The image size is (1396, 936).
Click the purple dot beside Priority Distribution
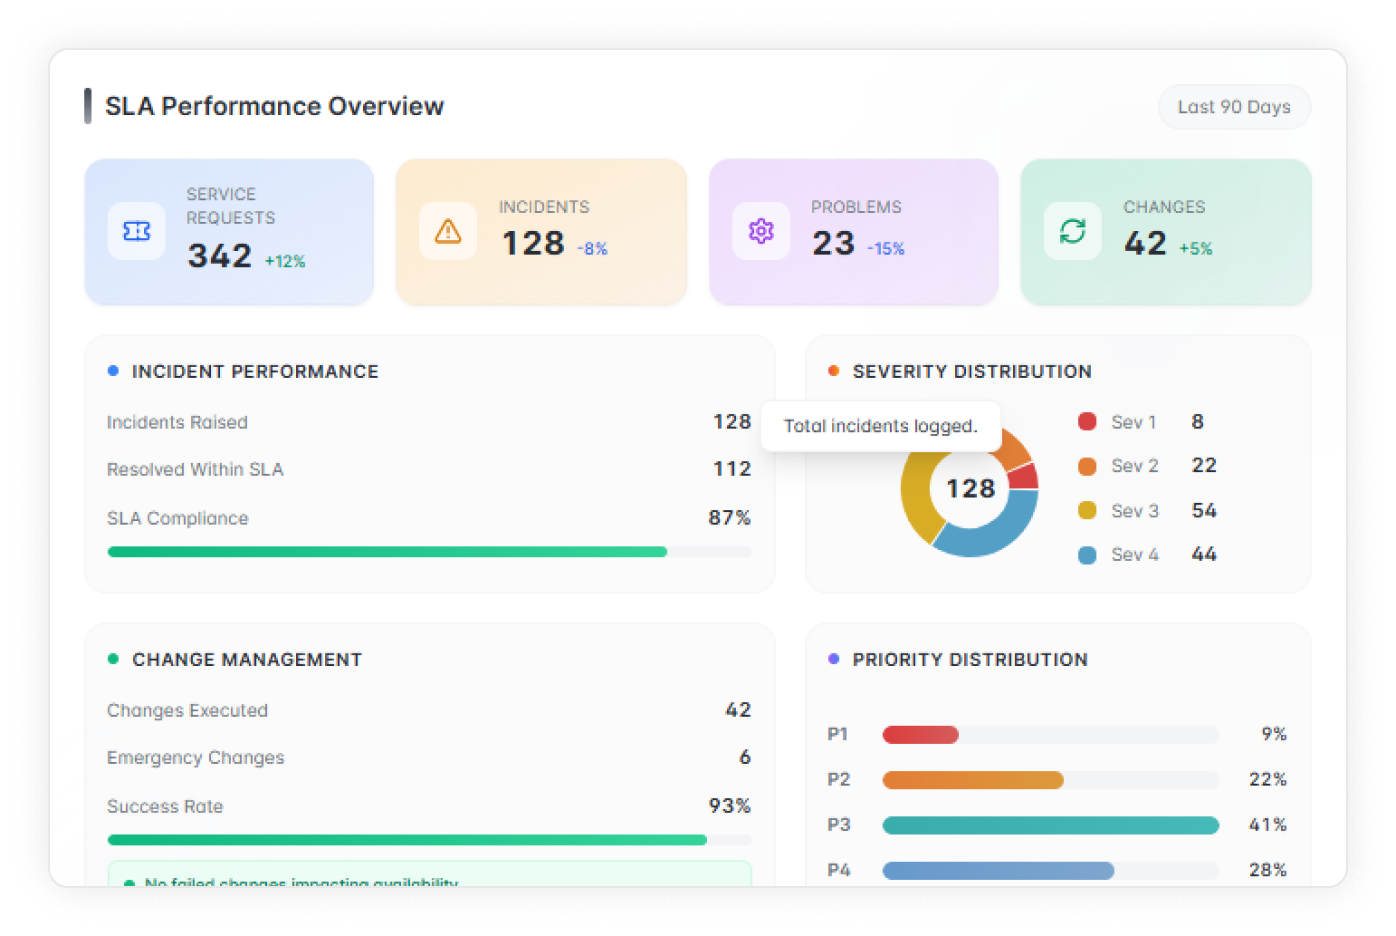(x=834, y=659)
